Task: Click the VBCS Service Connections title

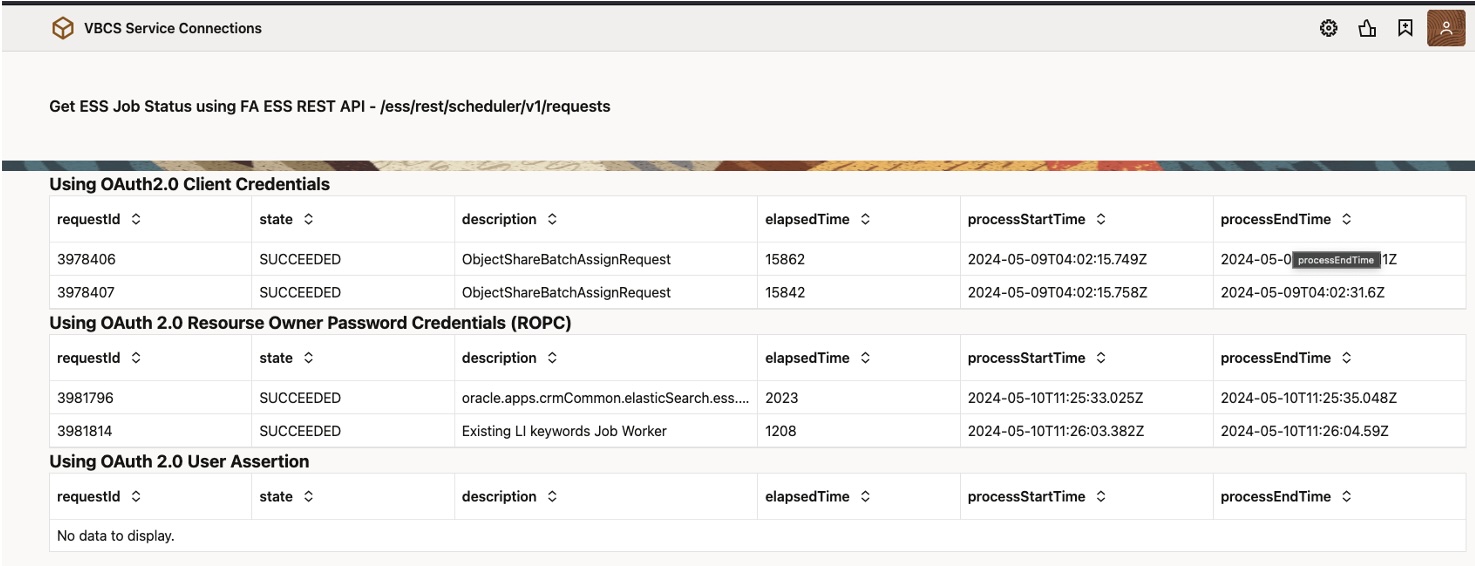Action: pyautogui.click(x=173, y=29)
